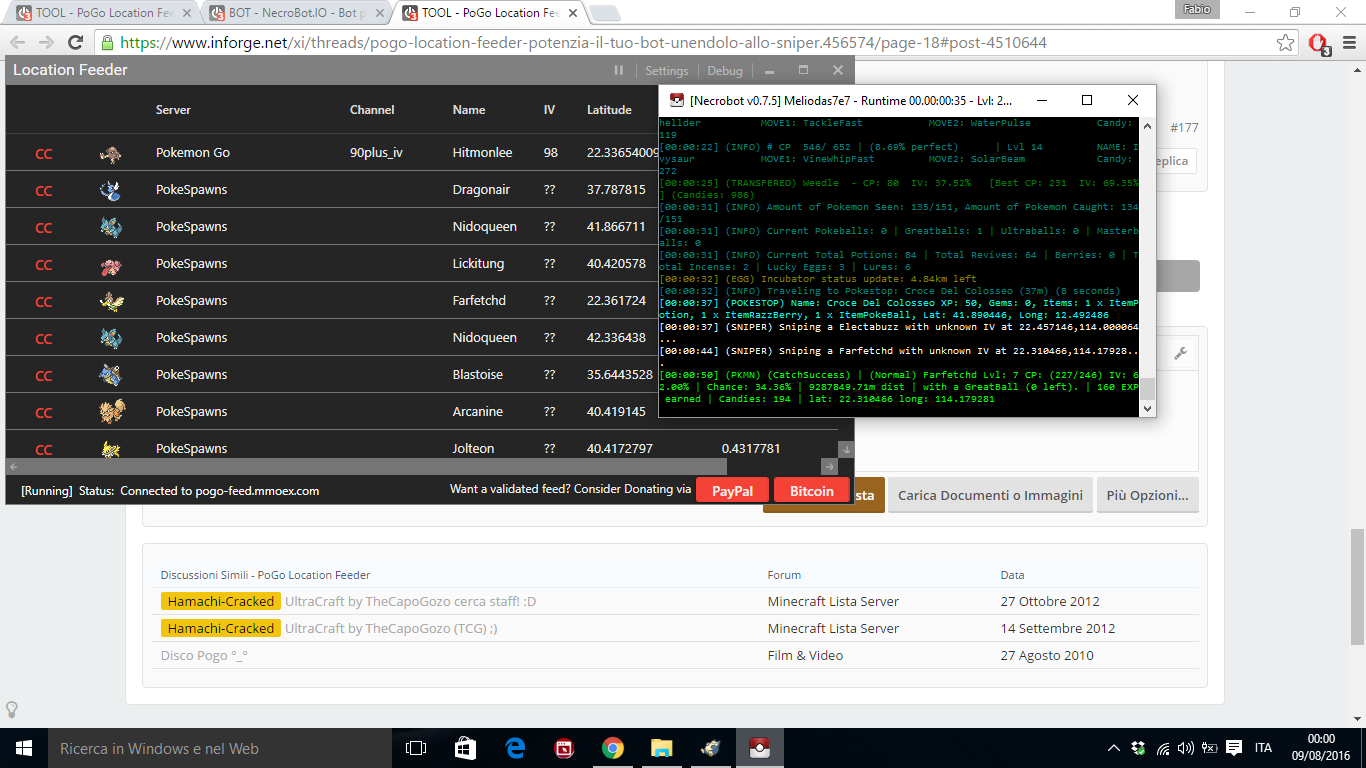Click the CC icon in the Hitmonlee row
This screenshot has height=768, width=1366.
point(44,153)
